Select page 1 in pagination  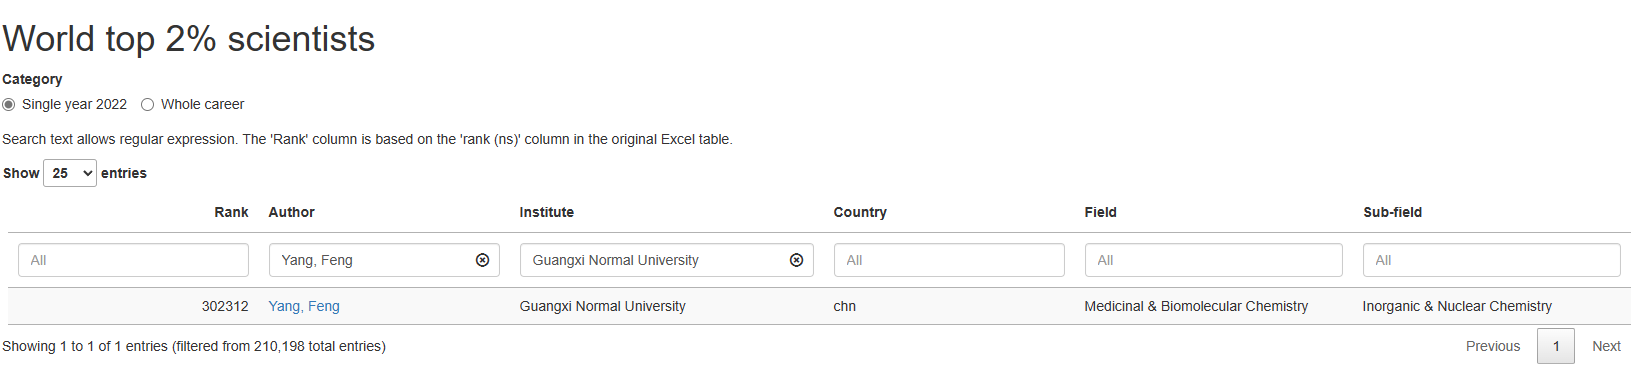(1556, 346)
